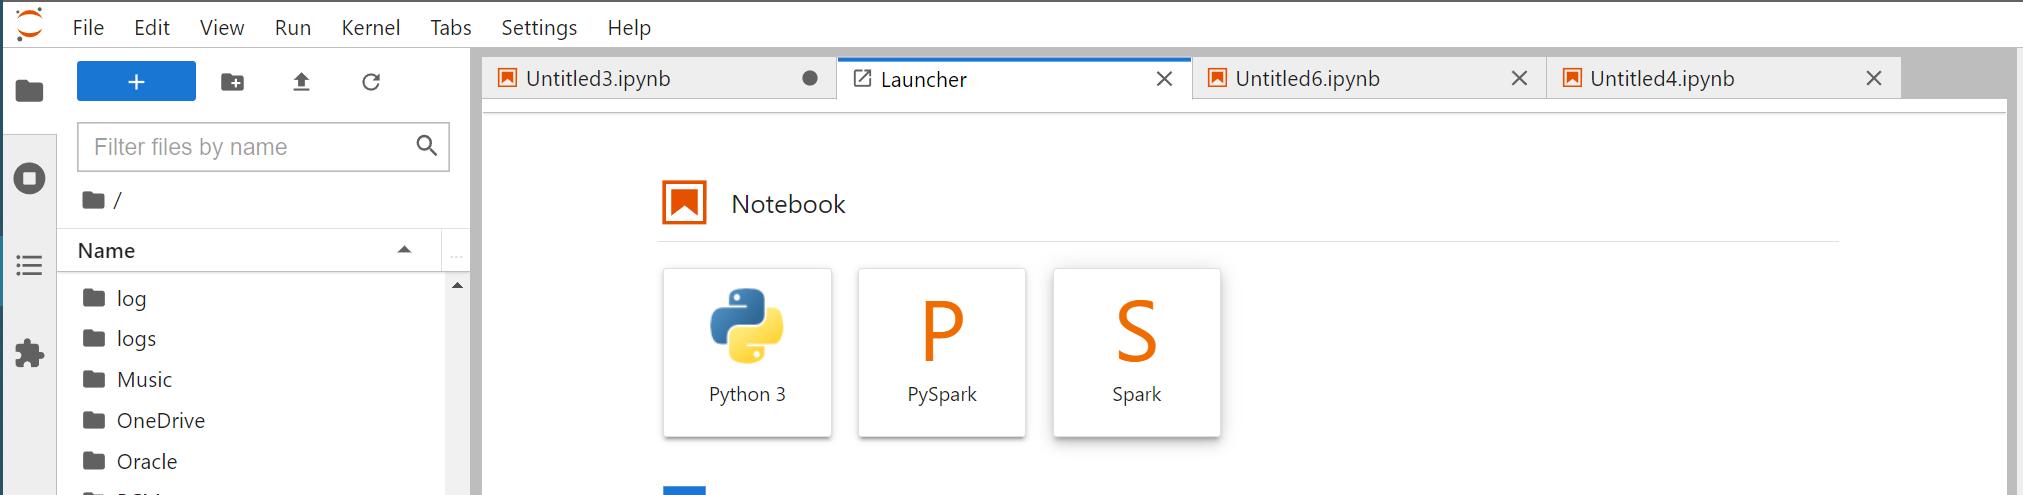Open the Extension Manager puzzle icon
This screenshot has height=495, width=2023.
point(30,353)
